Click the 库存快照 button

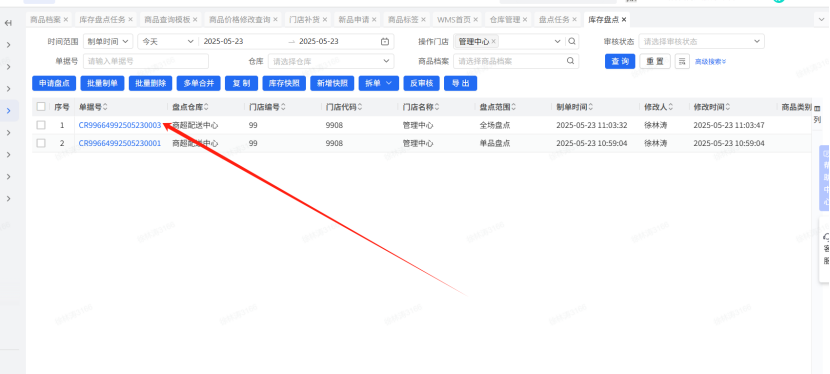284,83
